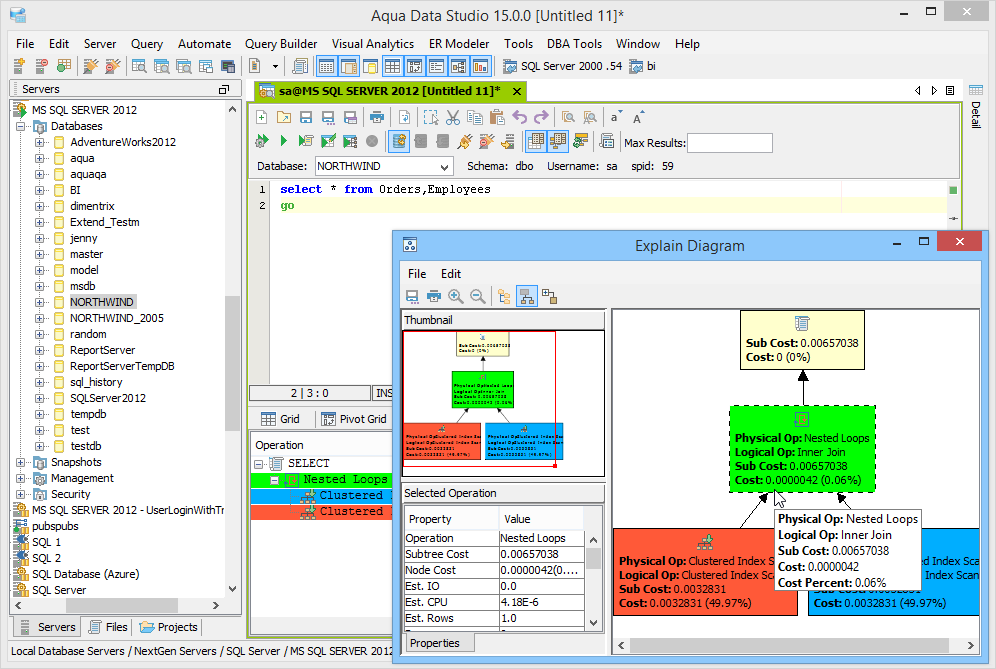This screenshot has height=669, width=996.
Task: Click the Open file icon in editor toolbar
Action: tap(284, 118)
